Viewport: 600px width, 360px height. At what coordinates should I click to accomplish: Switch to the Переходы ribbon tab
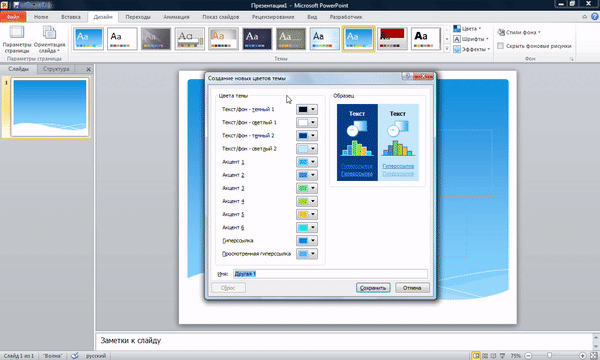138,17
